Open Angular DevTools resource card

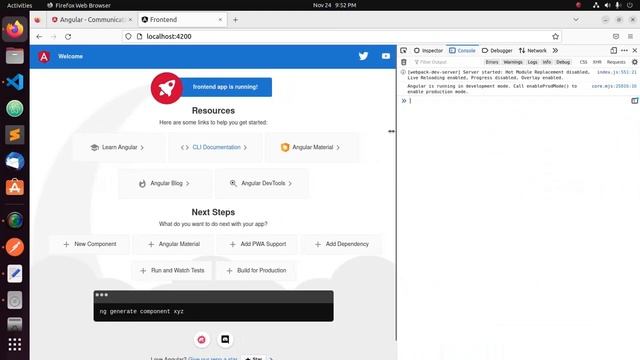(262, 183)
